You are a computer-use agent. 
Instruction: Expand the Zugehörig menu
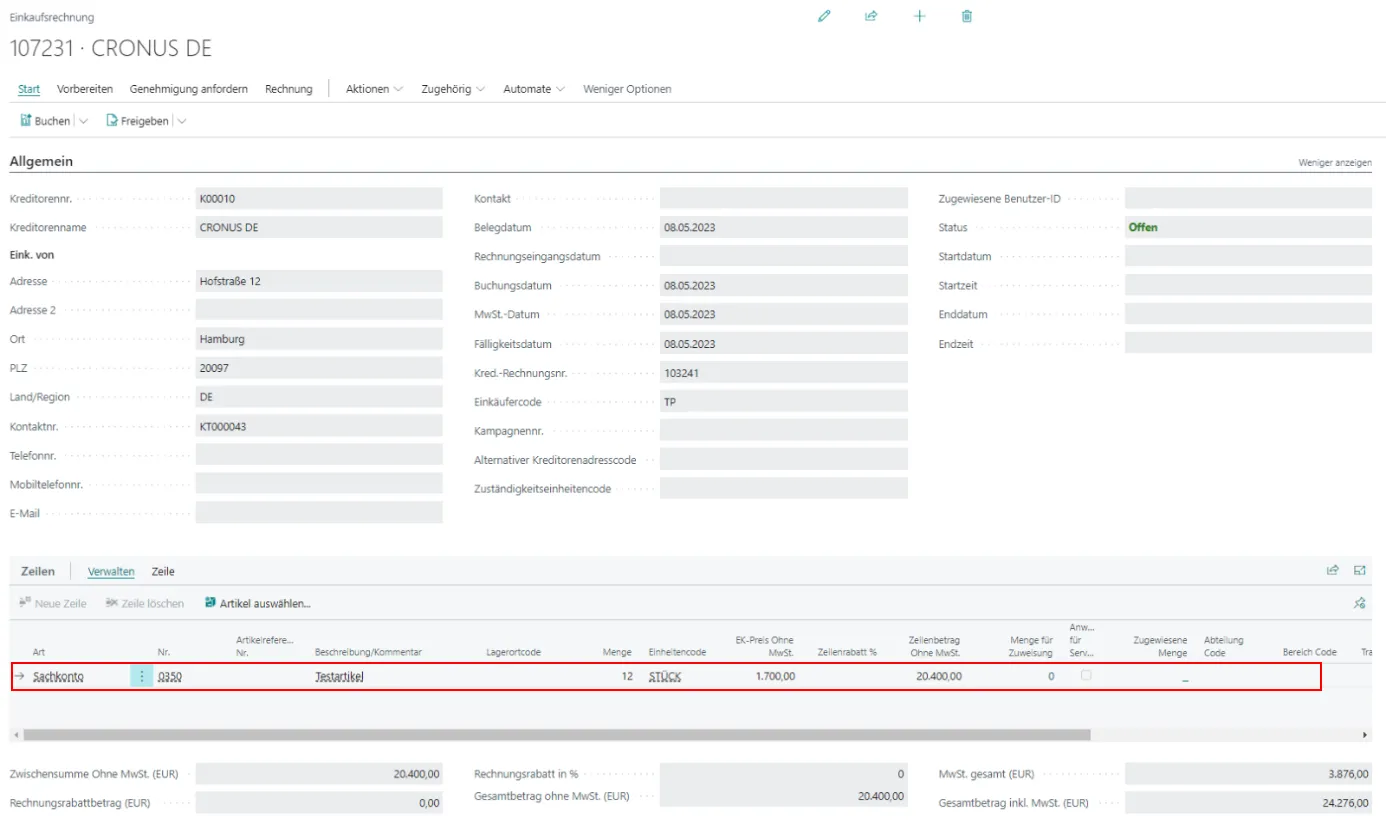coord(453,89)
